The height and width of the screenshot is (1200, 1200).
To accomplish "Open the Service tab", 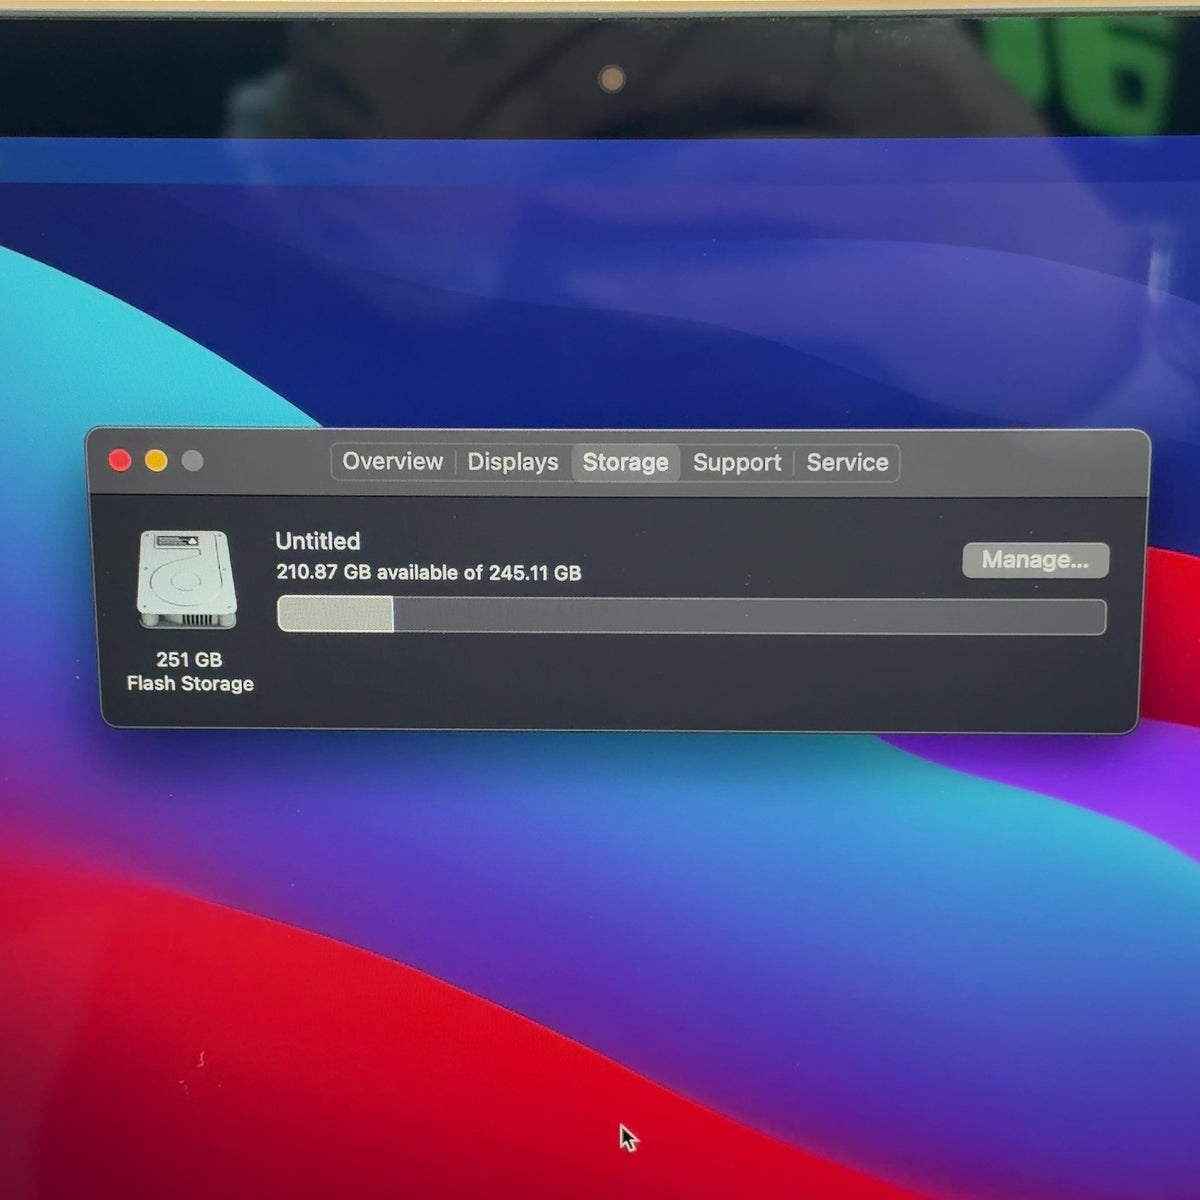I will pos(848,463).
